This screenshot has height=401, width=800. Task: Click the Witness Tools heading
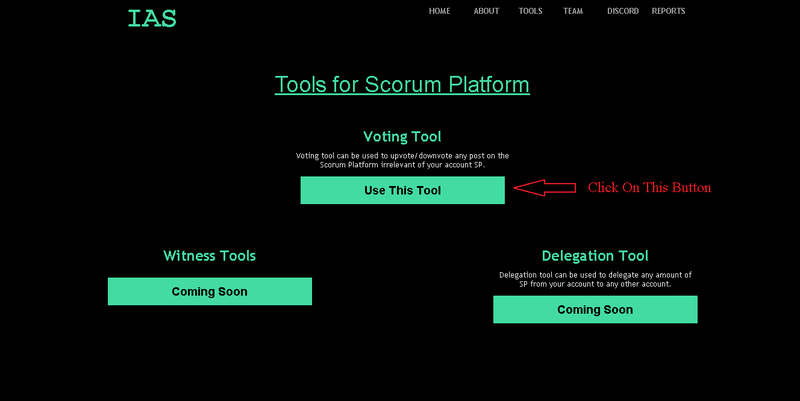tap(210, 256)
